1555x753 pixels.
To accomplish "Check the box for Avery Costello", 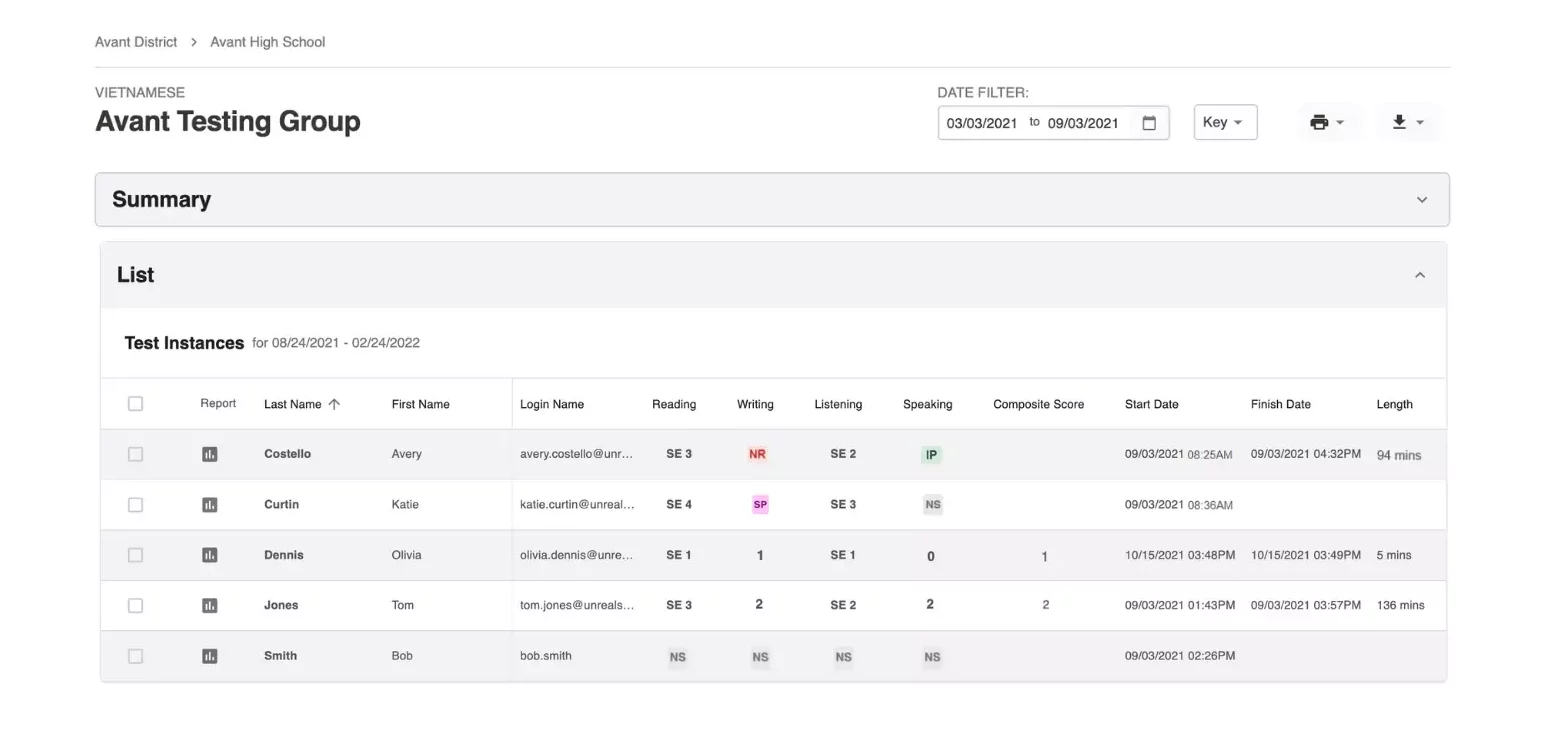I will coord(135,454).
